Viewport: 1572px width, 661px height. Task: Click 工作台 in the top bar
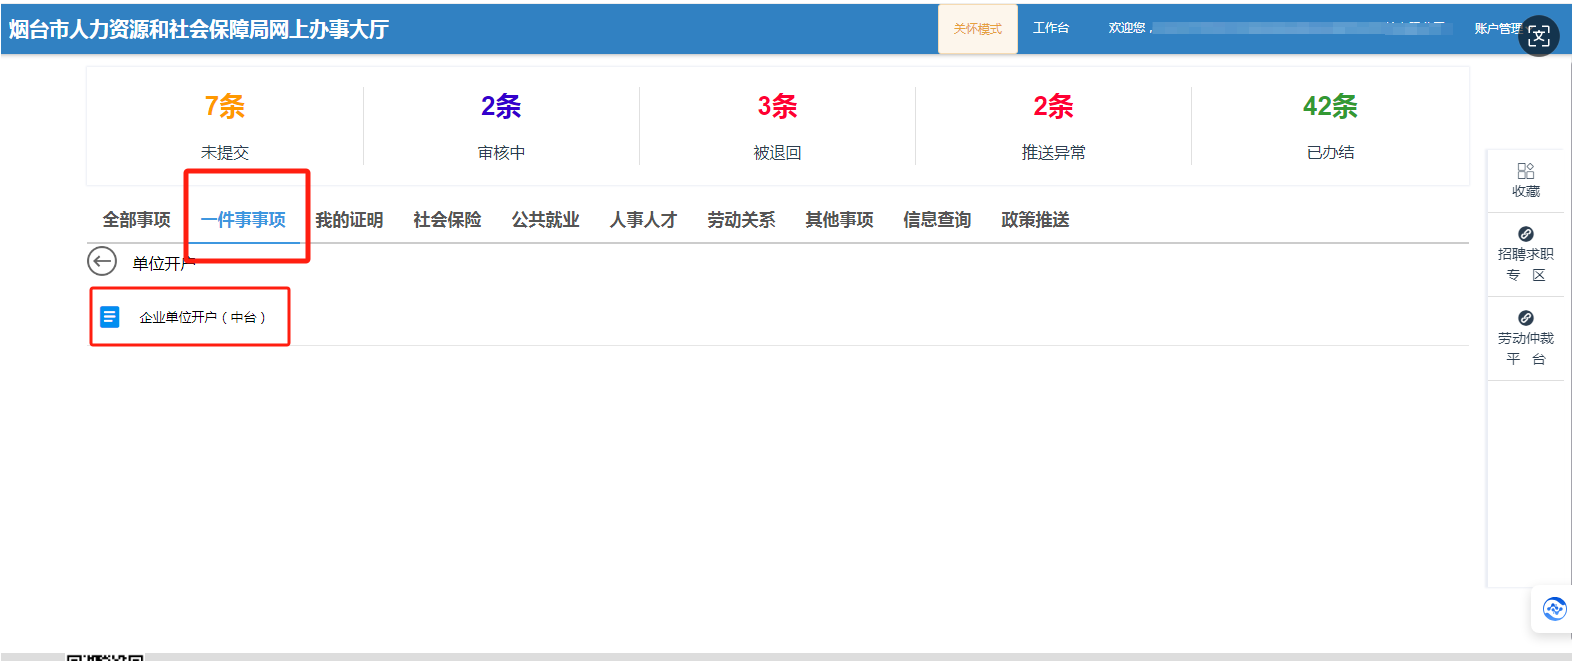tap(1051, 28)
